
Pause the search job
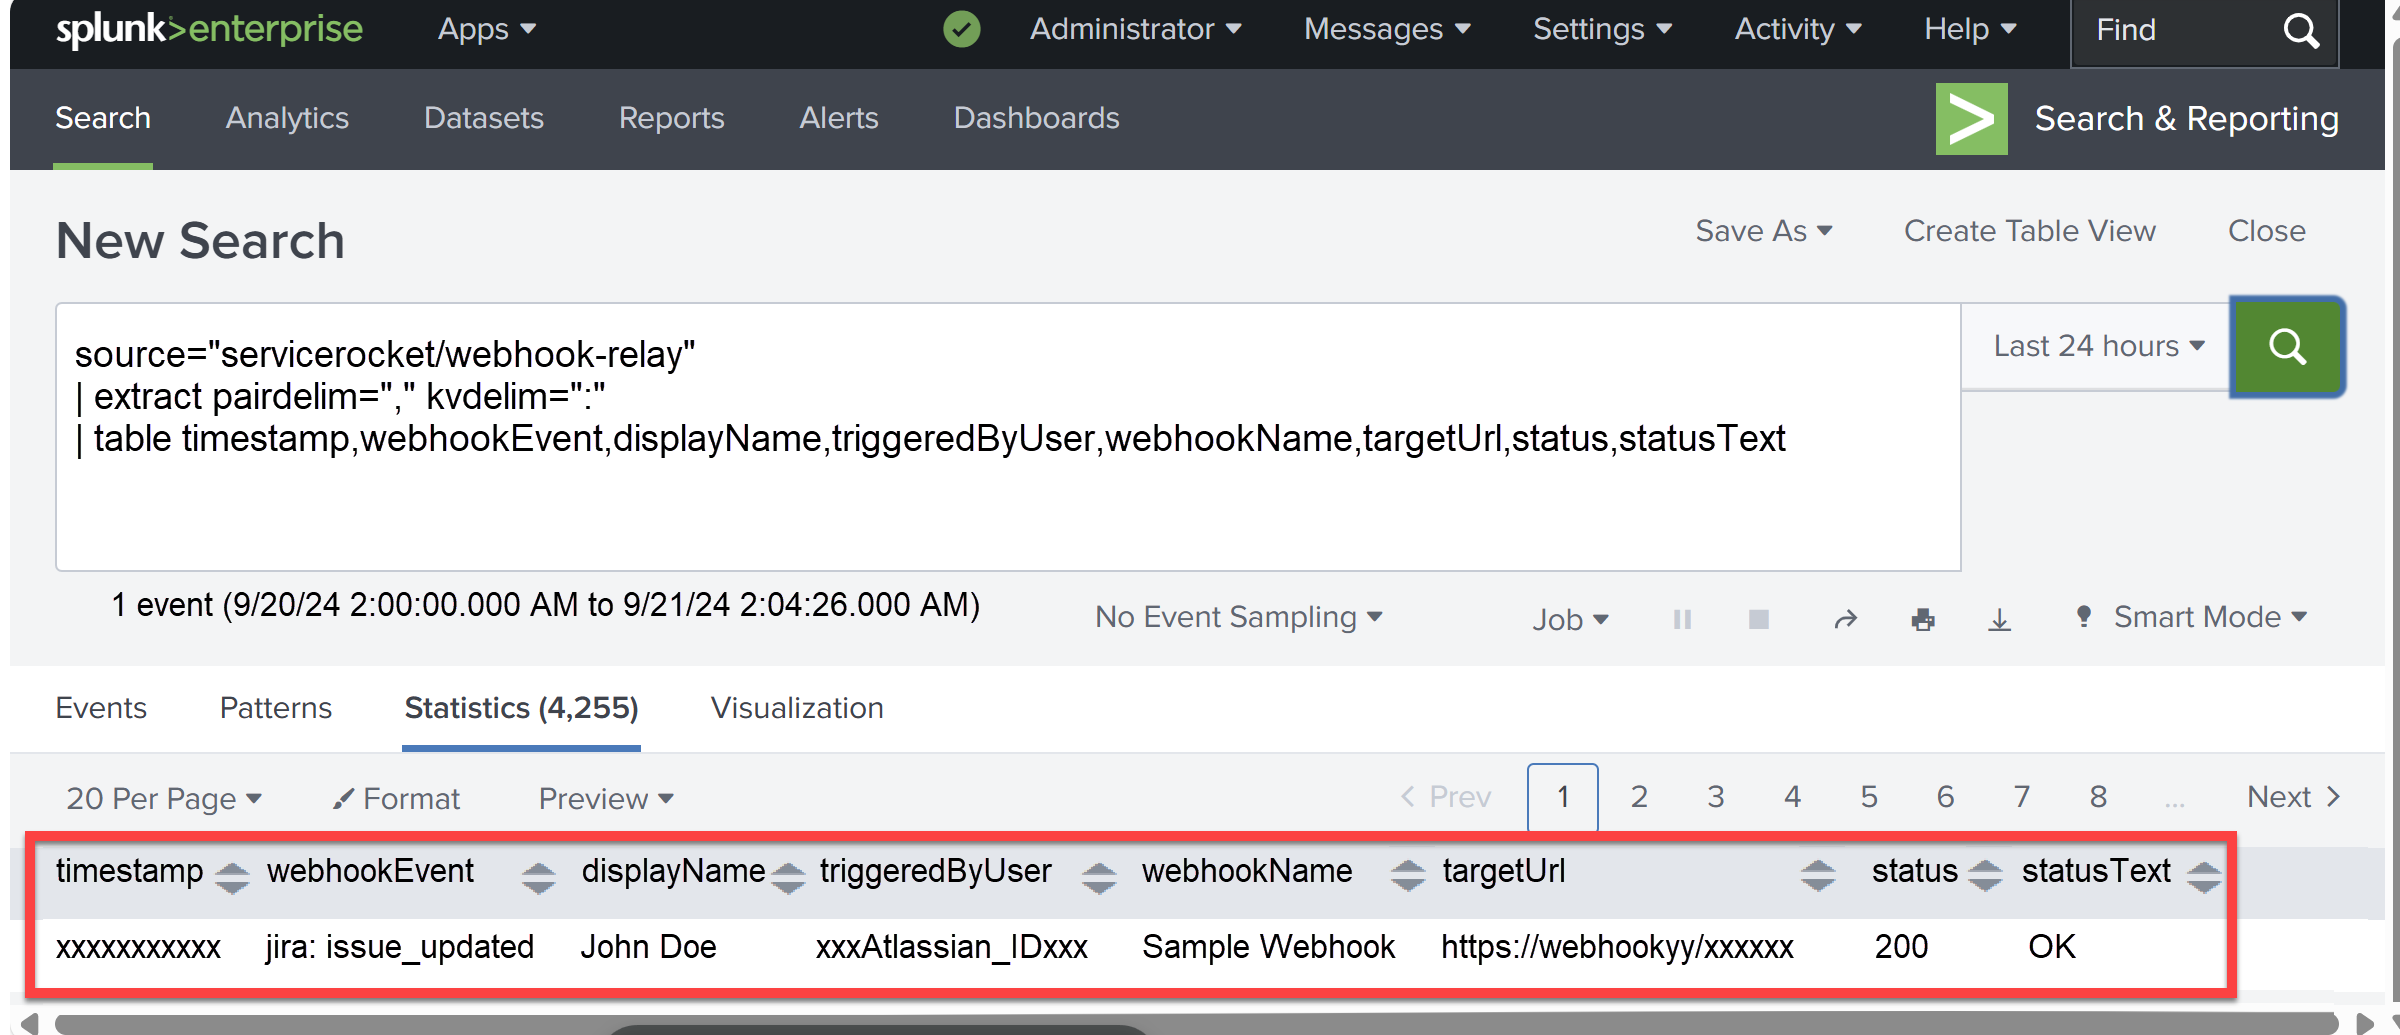click(x=1682, y=619)
